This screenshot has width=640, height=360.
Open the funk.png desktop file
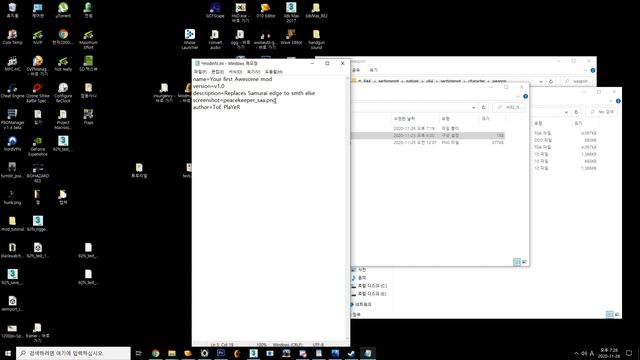point(12,197)
